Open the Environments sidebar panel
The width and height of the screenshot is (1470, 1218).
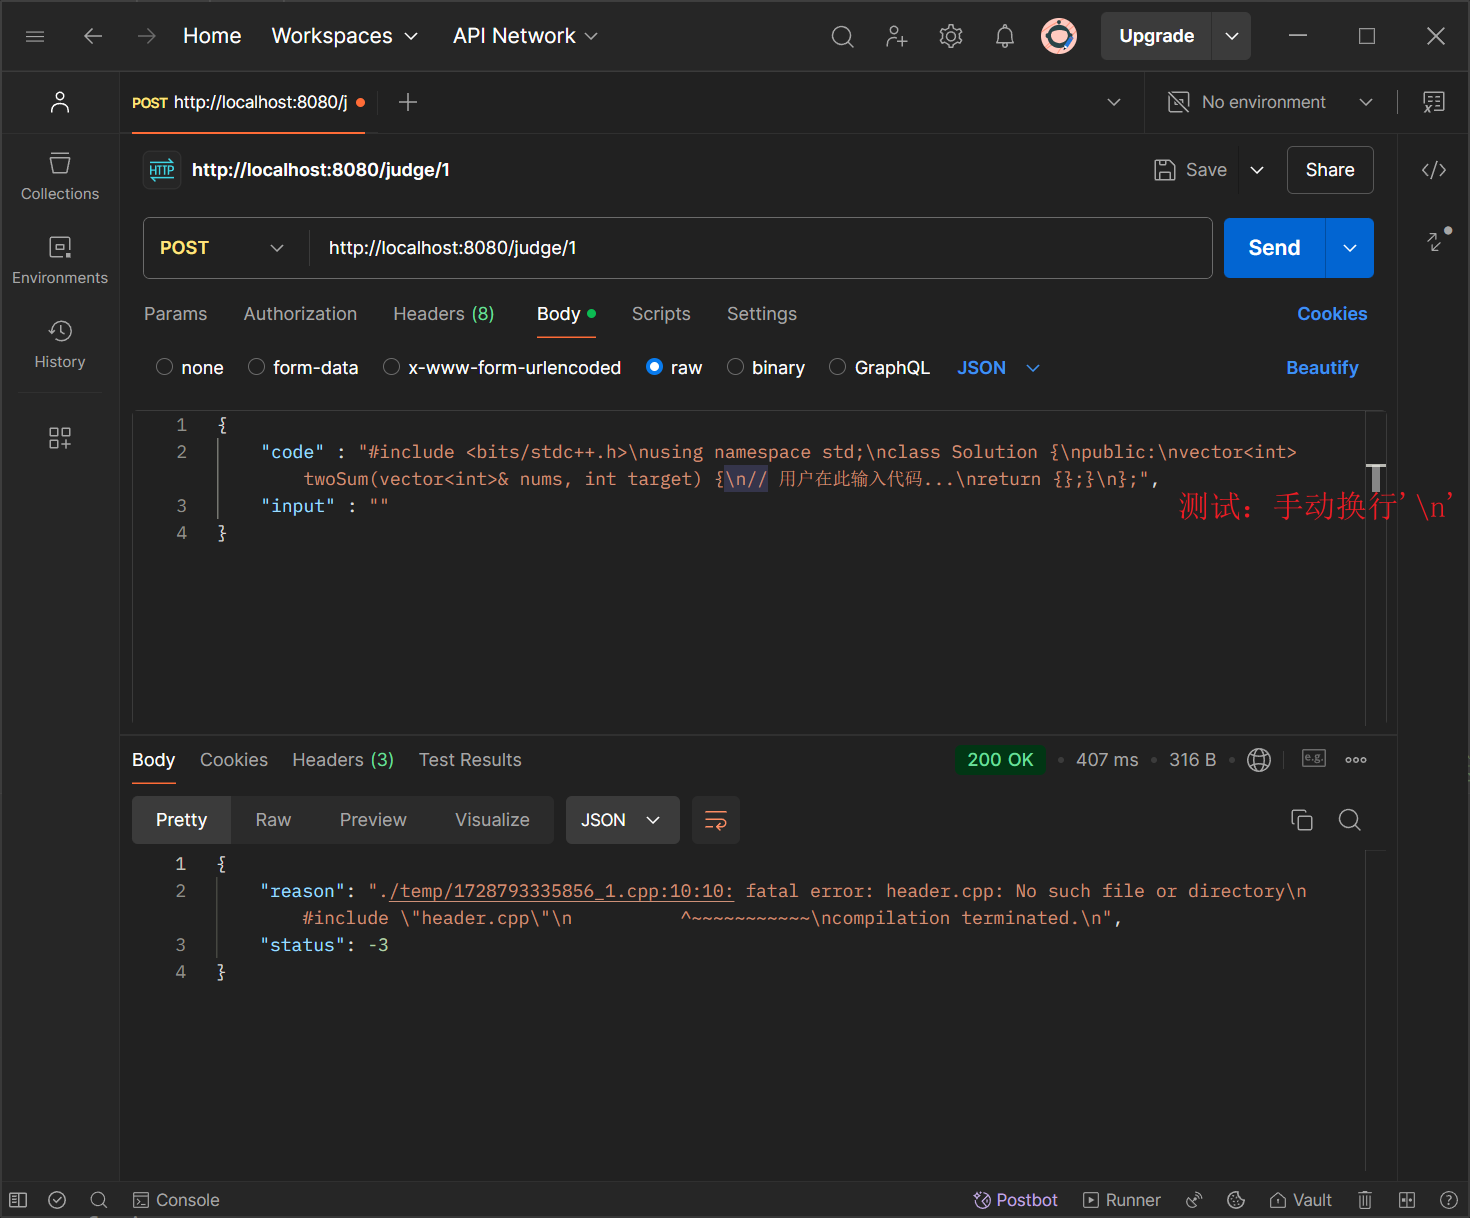point(60,260)
